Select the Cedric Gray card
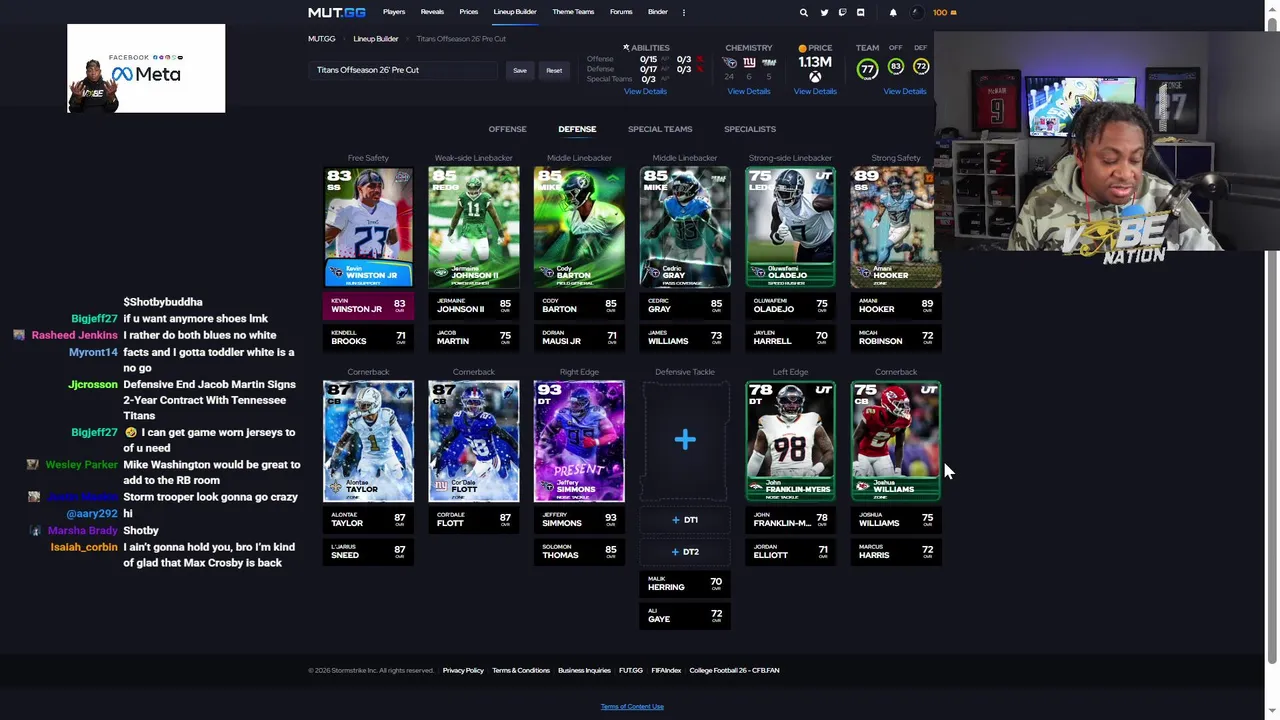 click(685, 227)
